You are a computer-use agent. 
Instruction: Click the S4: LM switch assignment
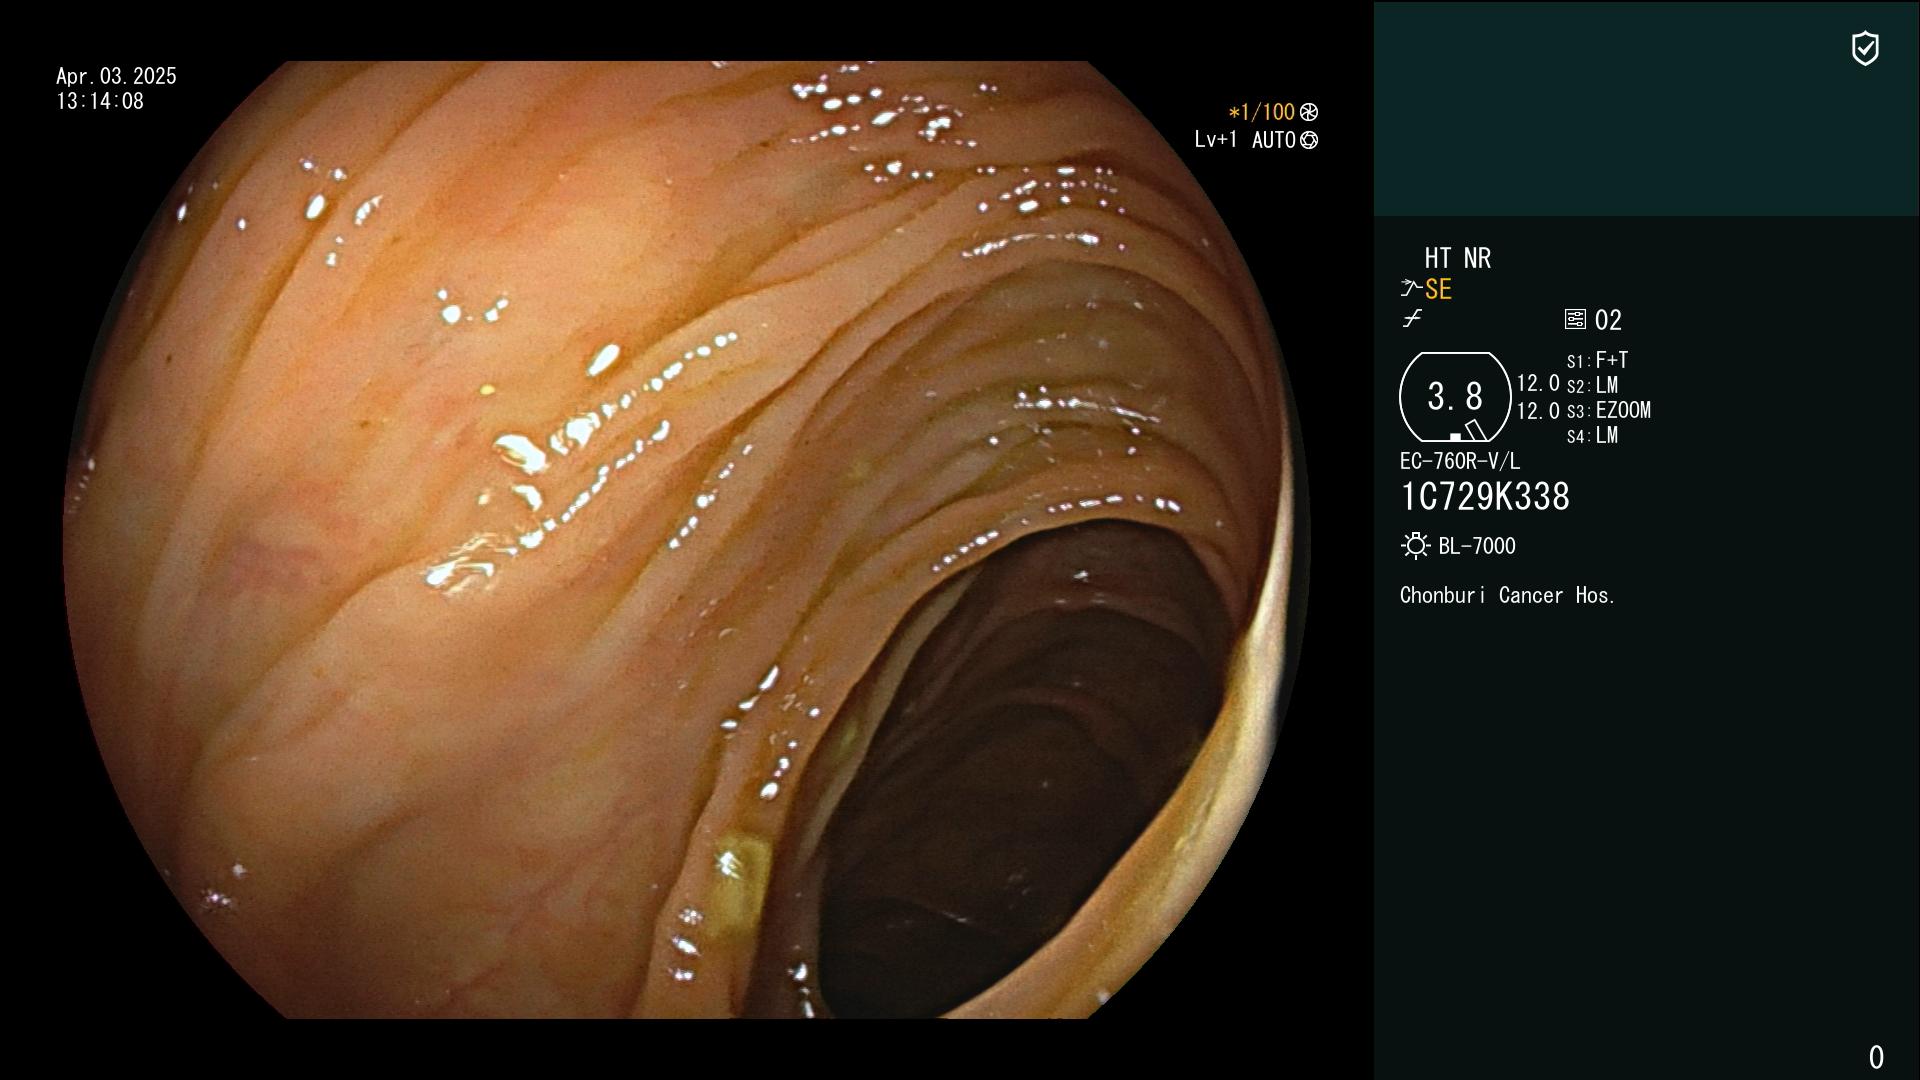(x=1592, y=435)
